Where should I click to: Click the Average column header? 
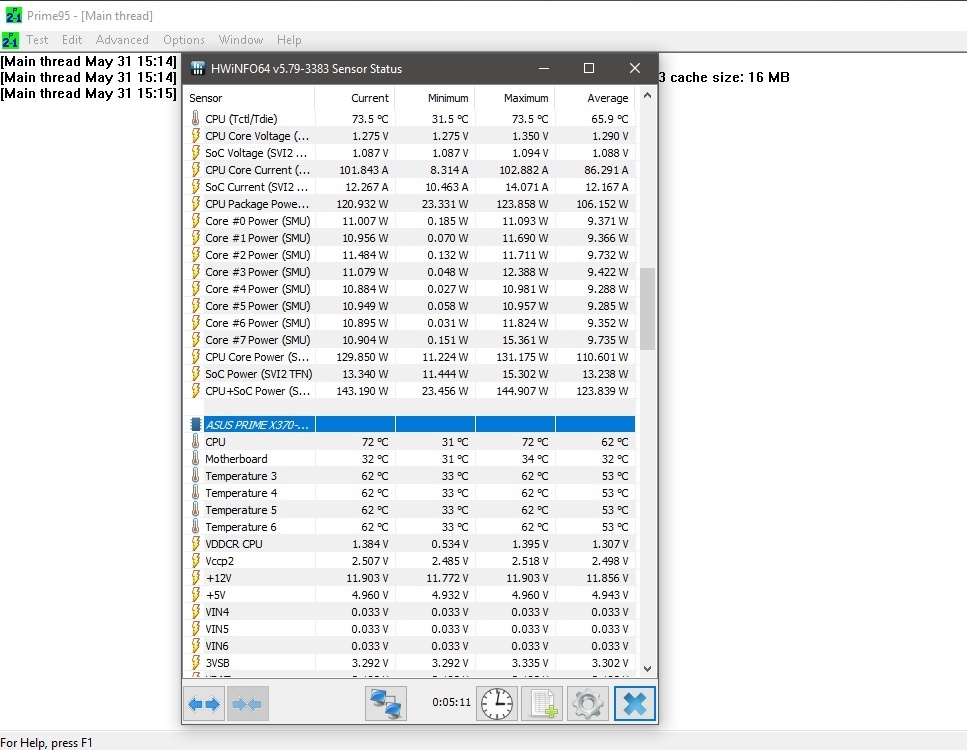point(595,98)
